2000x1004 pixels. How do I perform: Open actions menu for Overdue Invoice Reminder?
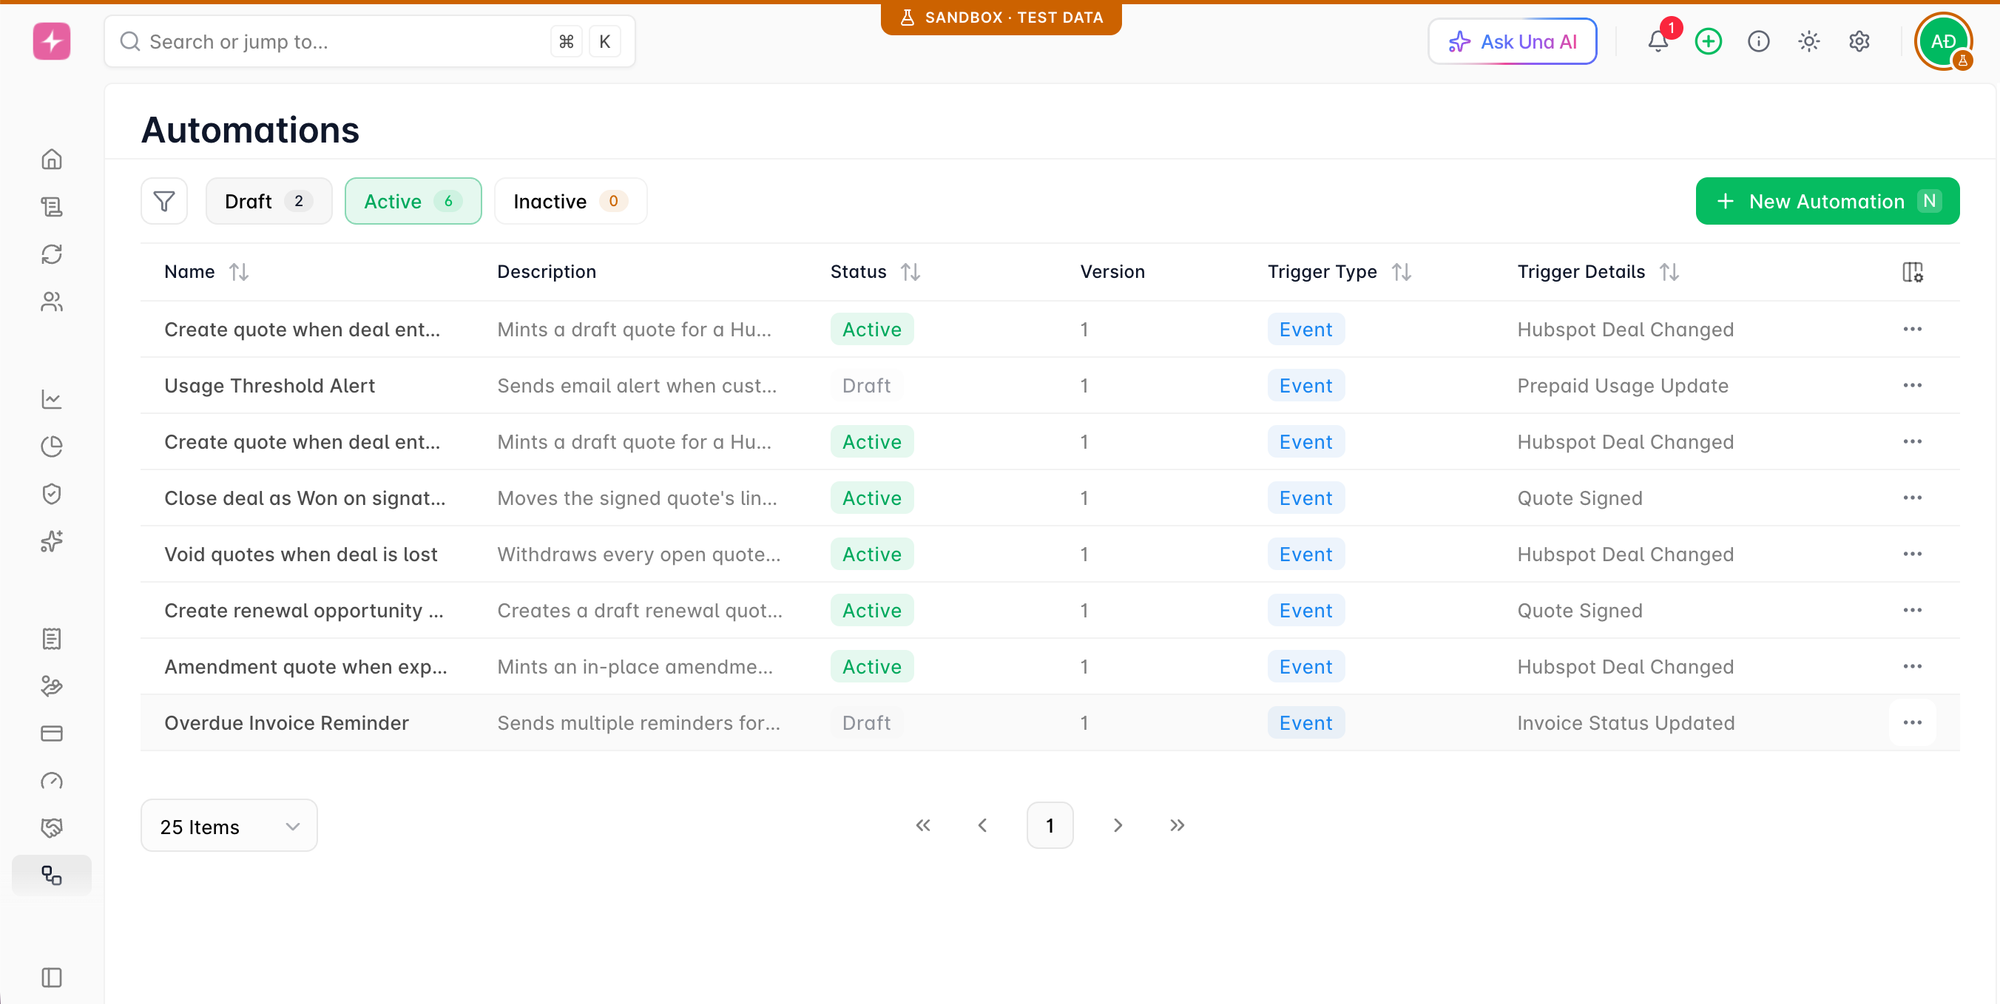pyautogui.click(x=1912, y=723)
